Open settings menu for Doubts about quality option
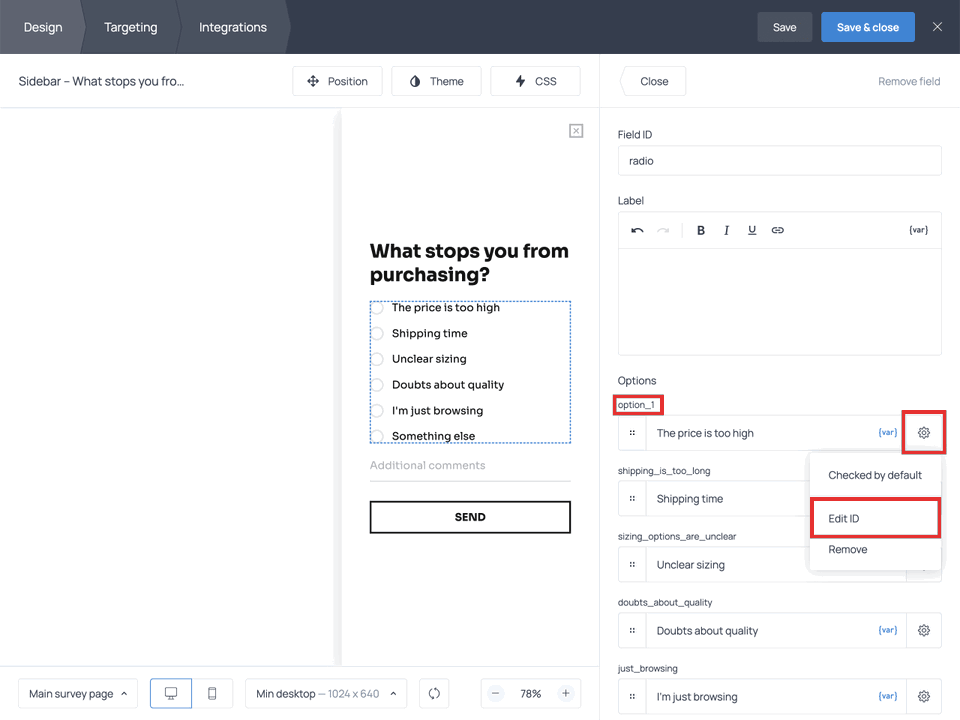The width and height of the screenshot is (960, 720). click(x=923, y=630)
